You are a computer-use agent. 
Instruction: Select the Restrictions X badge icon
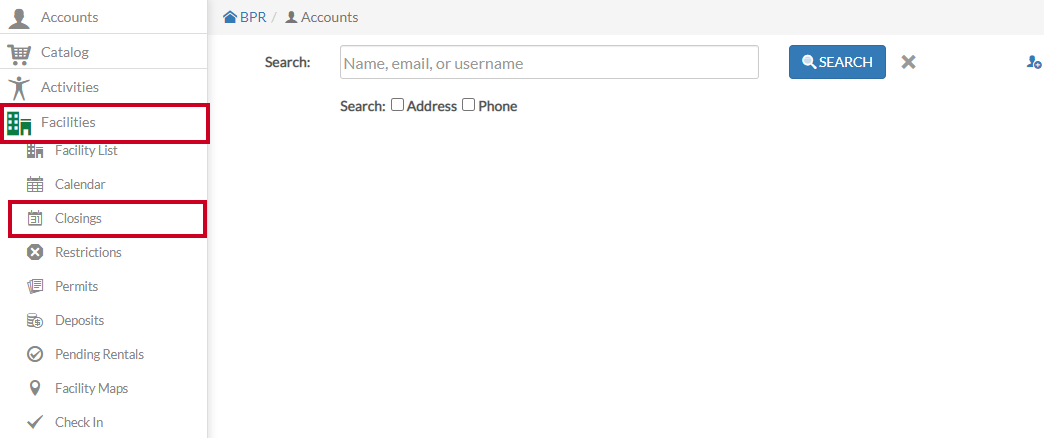(x=35, y=252)
